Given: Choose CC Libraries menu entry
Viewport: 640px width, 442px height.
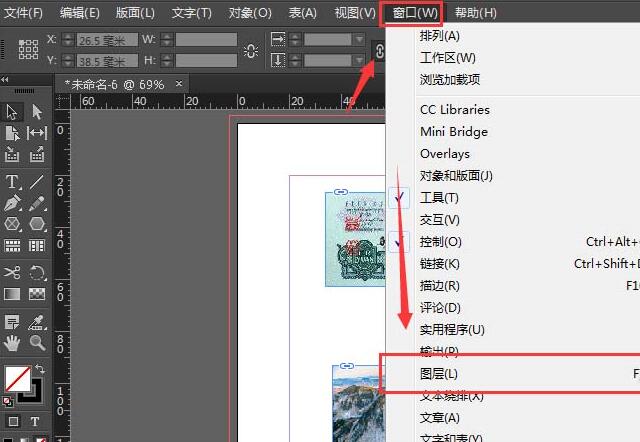Looking at the screenshot, I should click(513, 109).
